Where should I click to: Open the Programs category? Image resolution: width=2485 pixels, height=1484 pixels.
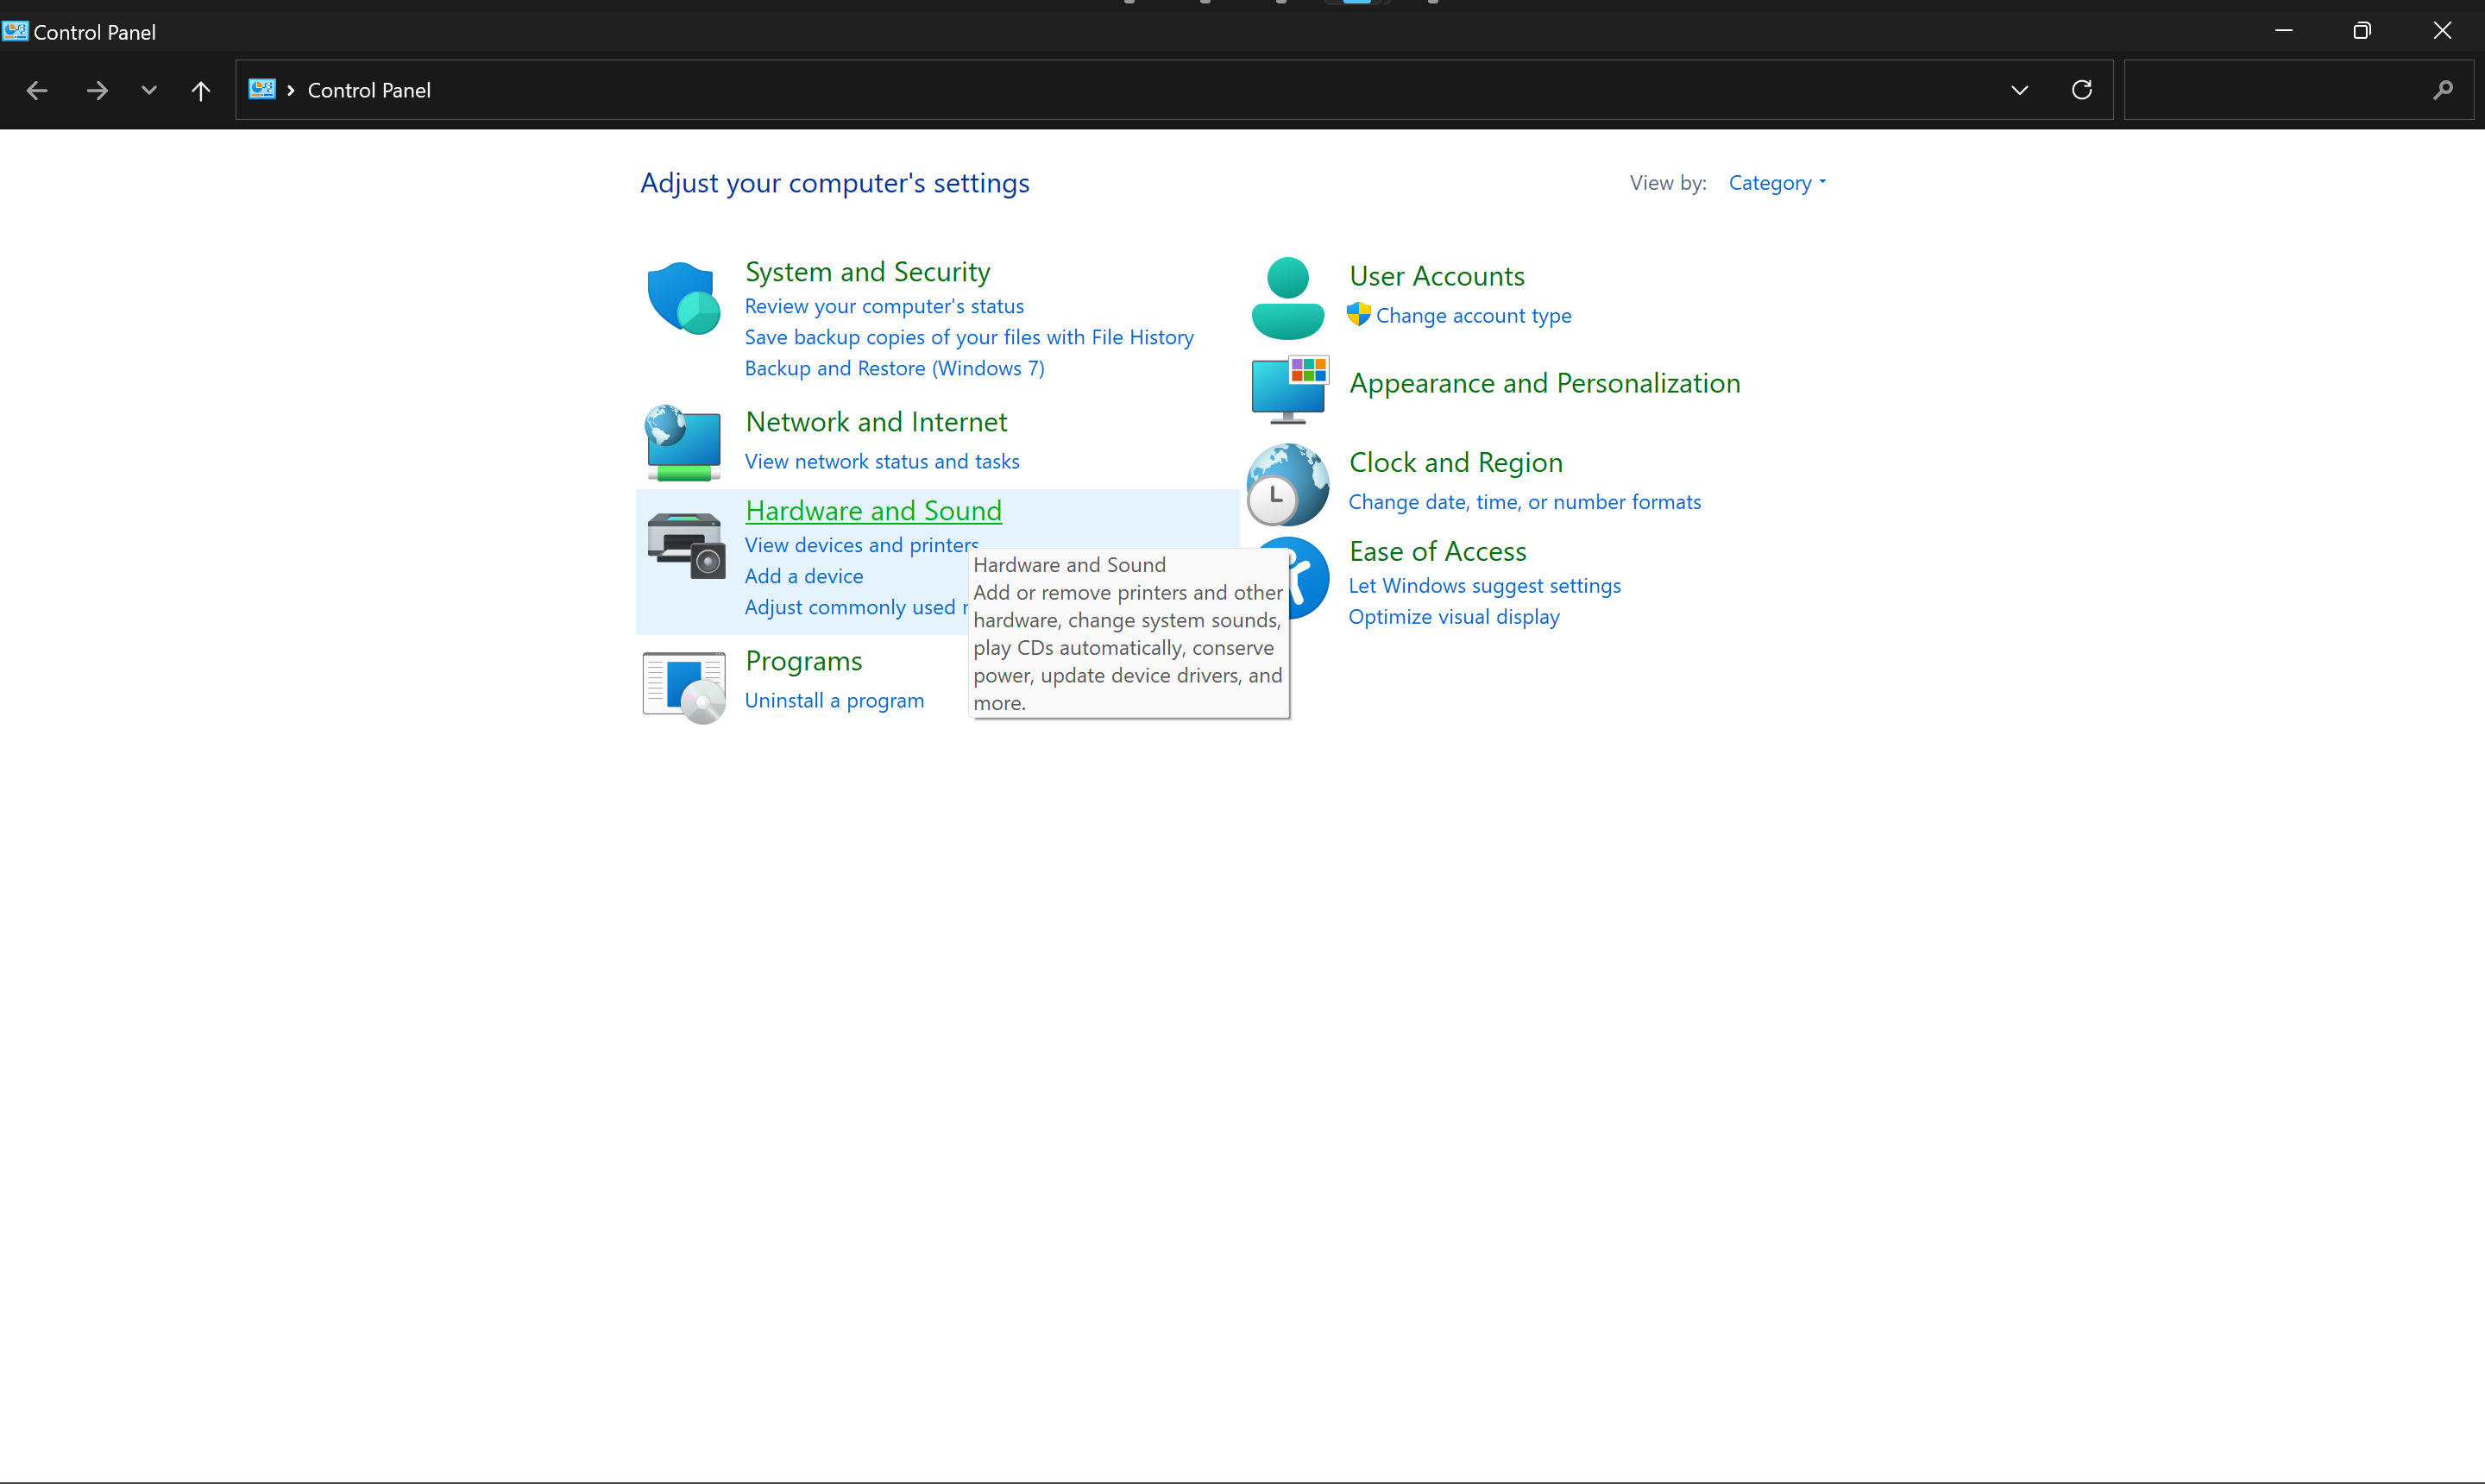click(804, 661)
